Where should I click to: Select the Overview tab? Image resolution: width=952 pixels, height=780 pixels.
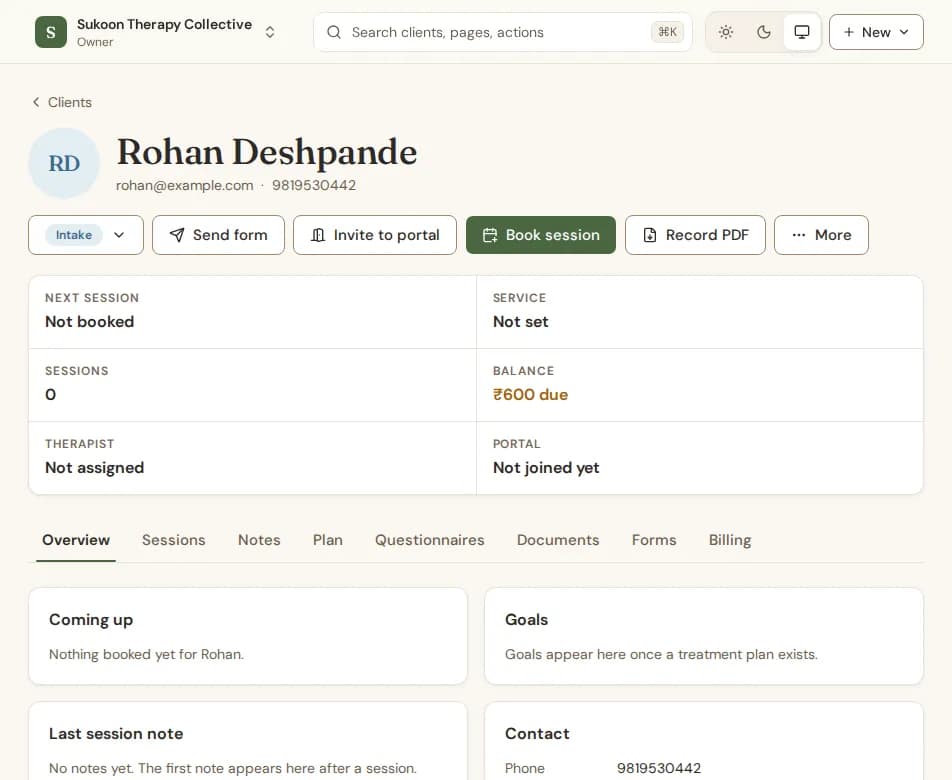[76, 540]
